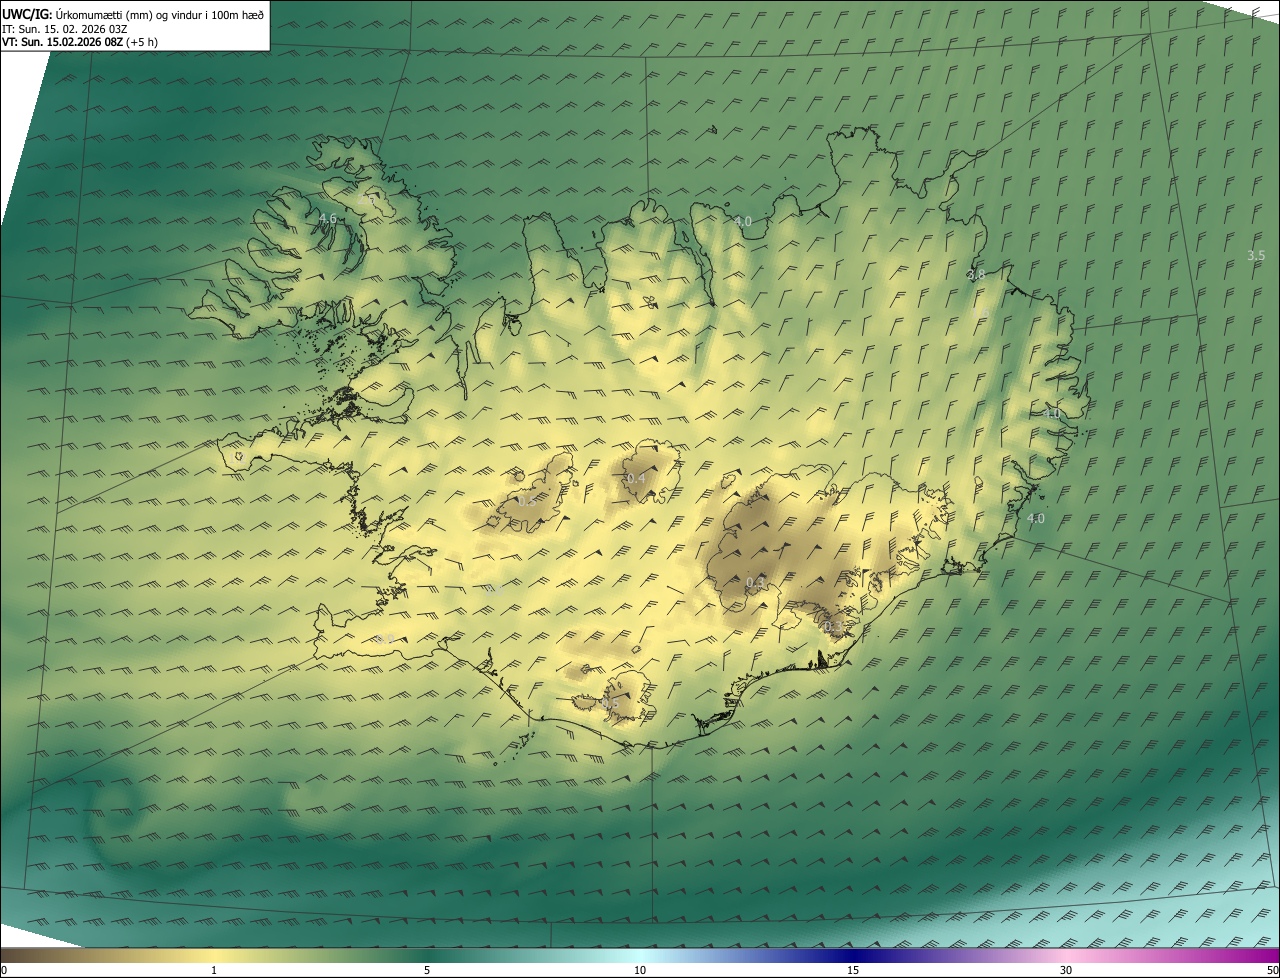Pick the navy blue segment of the colorbar

853,955
